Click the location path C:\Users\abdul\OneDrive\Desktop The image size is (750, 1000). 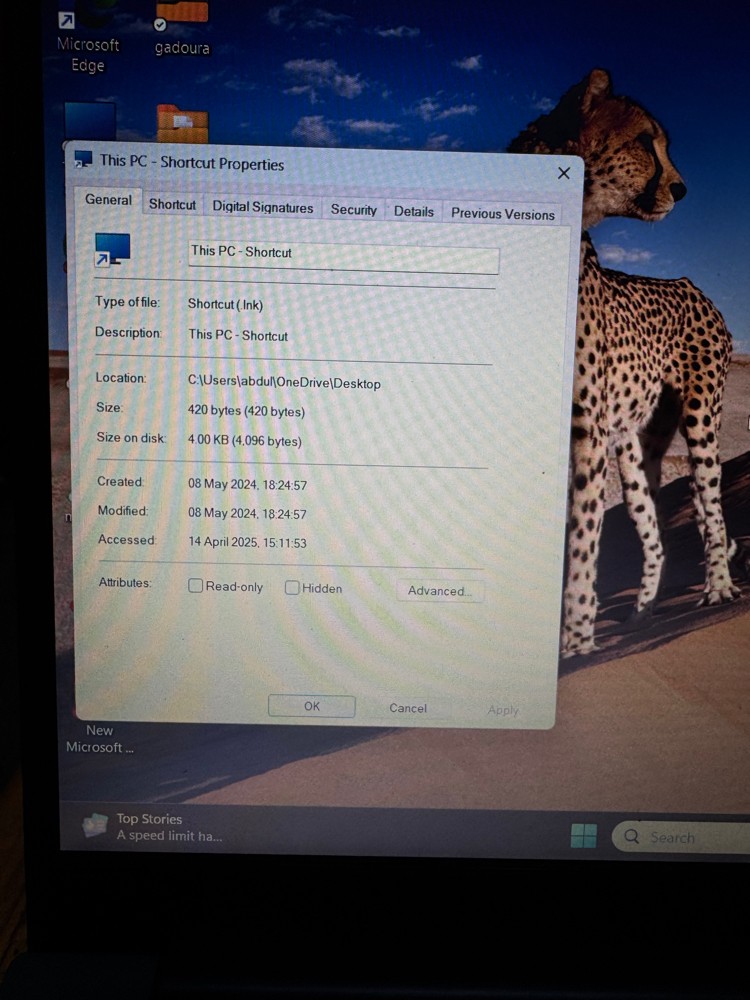tap(284, 382)
